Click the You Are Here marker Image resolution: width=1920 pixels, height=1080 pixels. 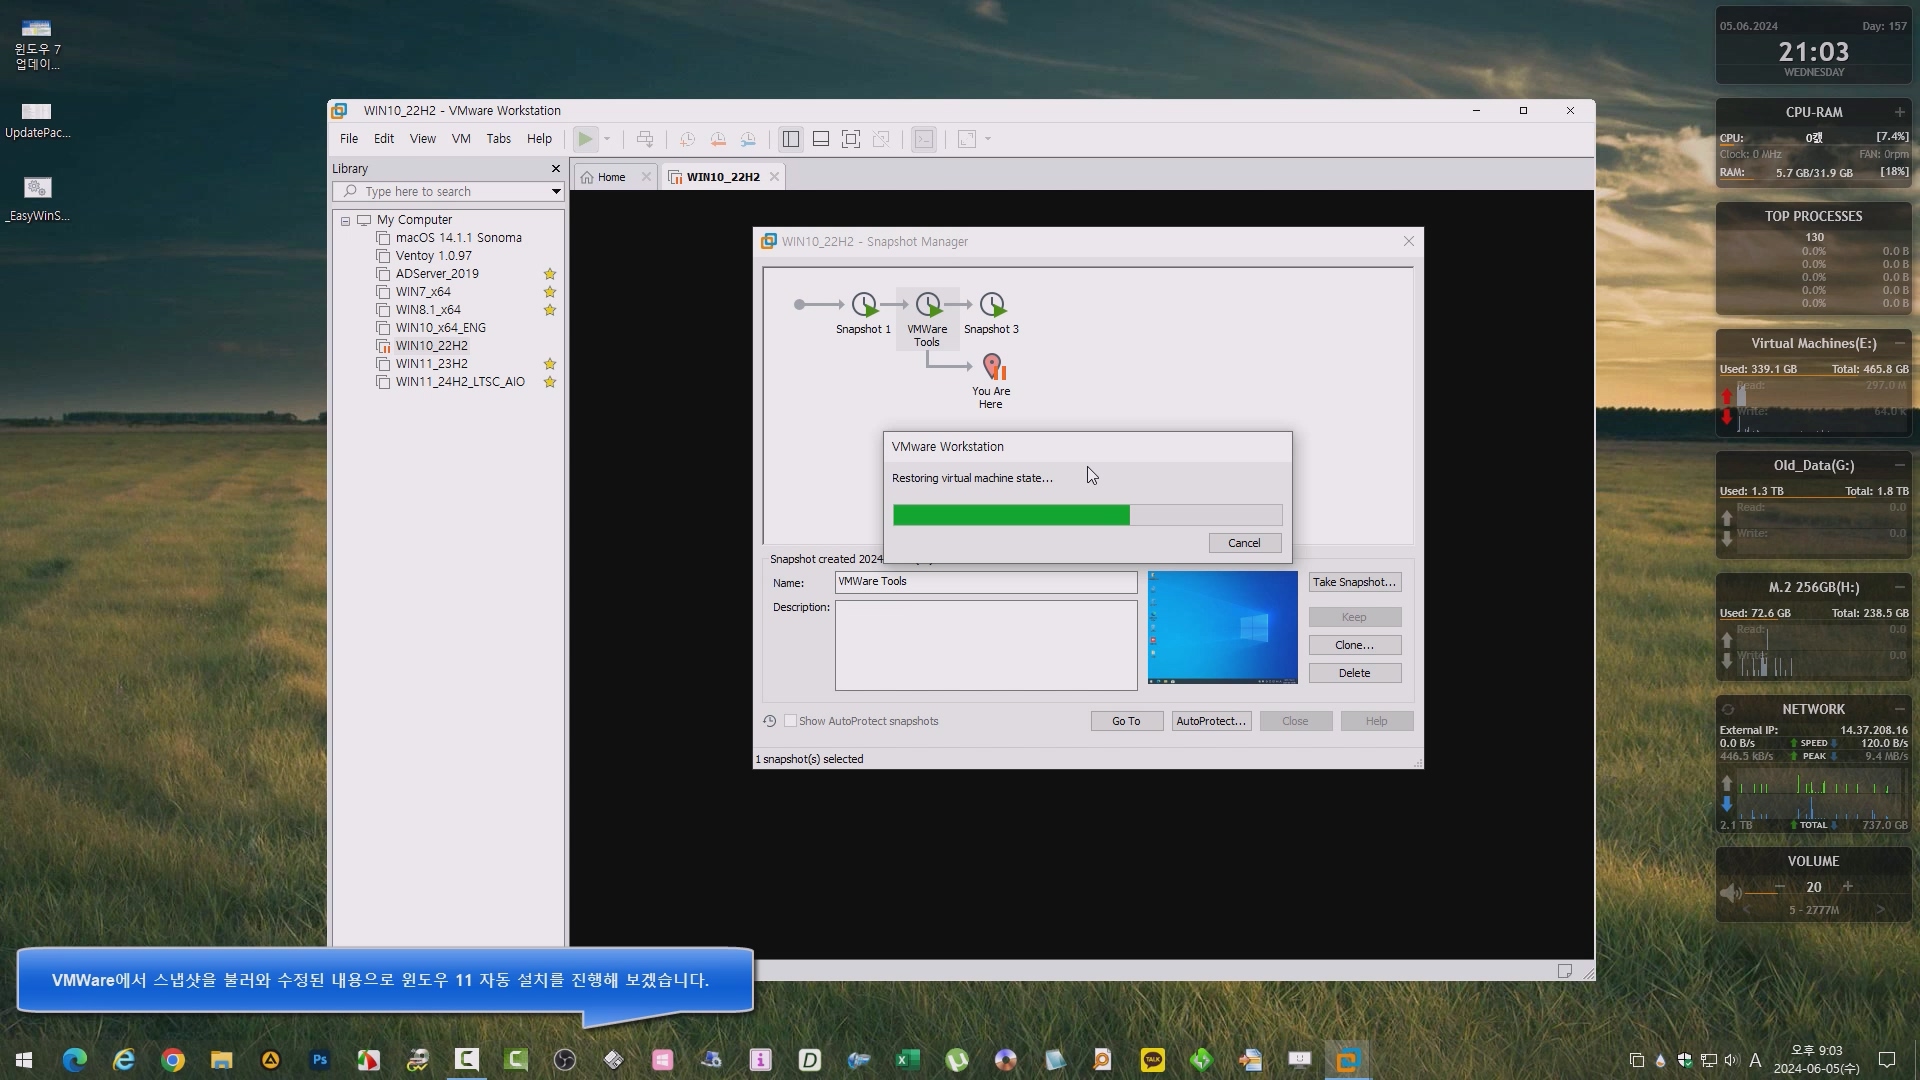click(x=992, y=367)
